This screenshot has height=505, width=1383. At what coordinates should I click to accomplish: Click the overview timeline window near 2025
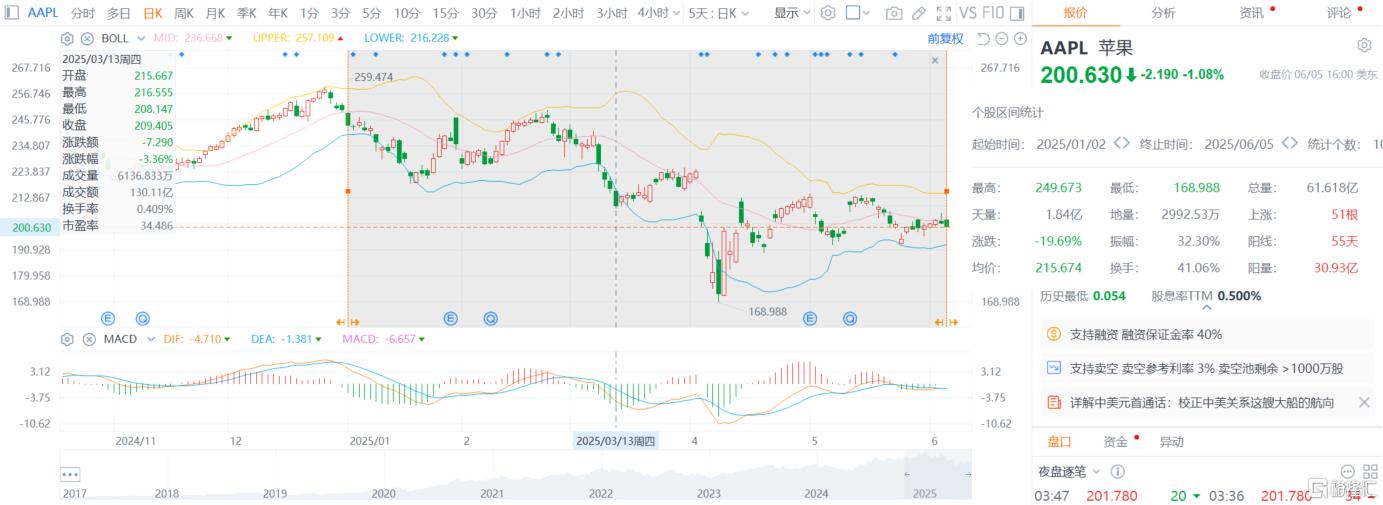pyautogui.click(x=937, y=475)
